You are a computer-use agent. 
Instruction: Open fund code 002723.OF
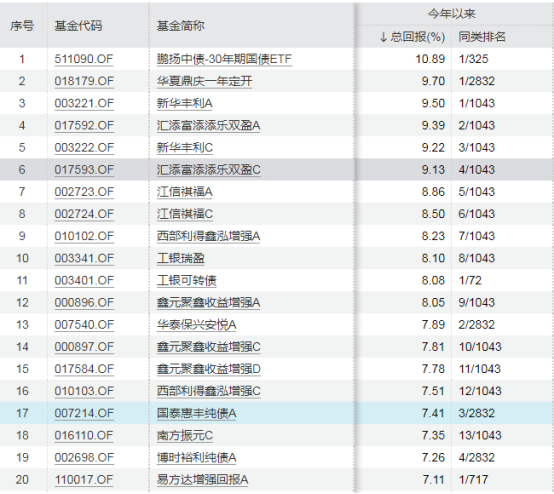click(84, 192)
